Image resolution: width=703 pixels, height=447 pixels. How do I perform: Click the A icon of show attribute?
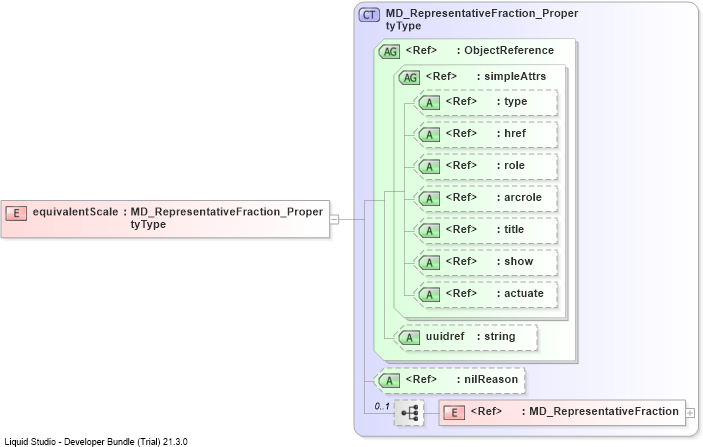click(429, 263)
